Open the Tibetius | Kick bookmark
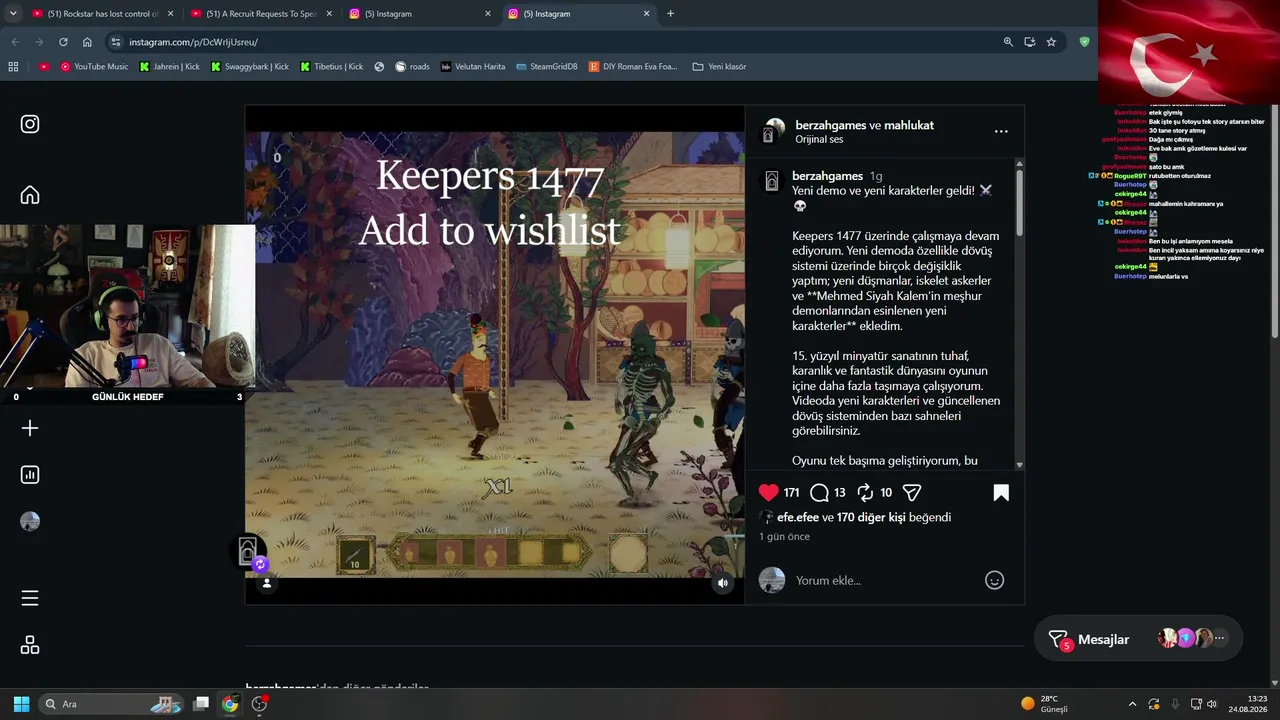 pyautogui.click(x=331, y=67)
